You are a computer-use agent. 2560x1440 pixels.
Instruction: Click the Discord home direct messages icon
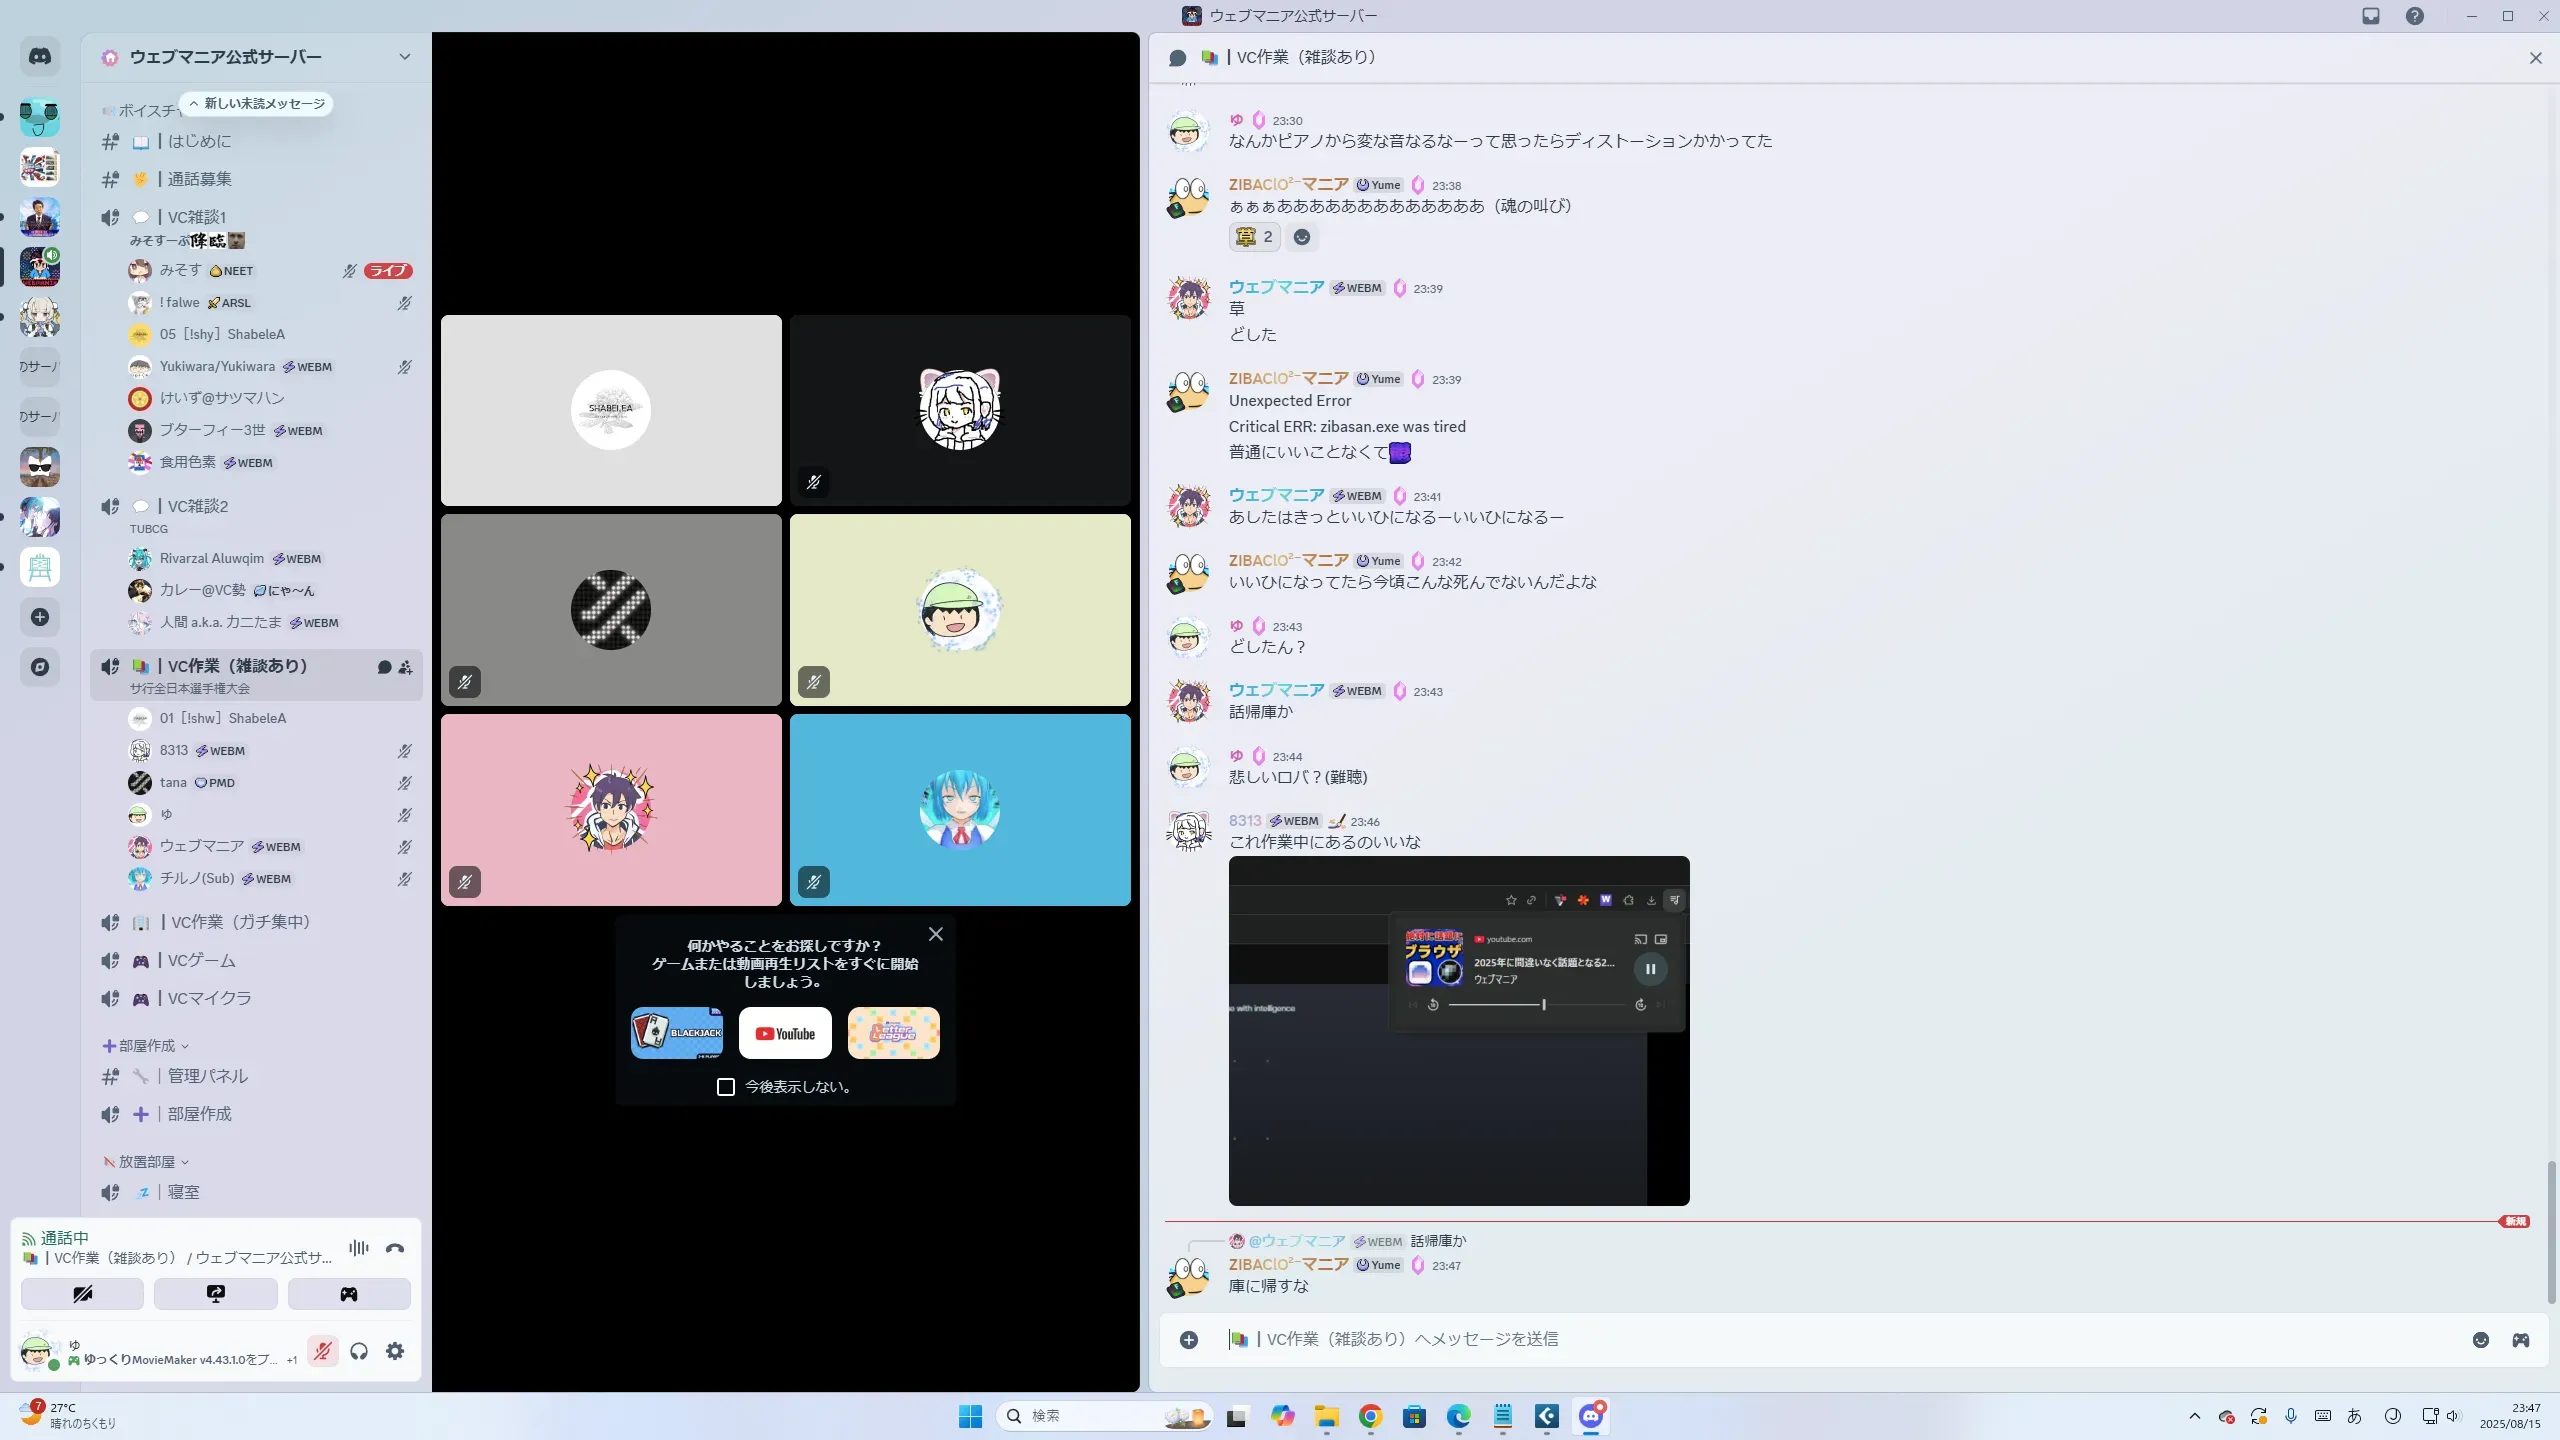click(x=40, y=57)
